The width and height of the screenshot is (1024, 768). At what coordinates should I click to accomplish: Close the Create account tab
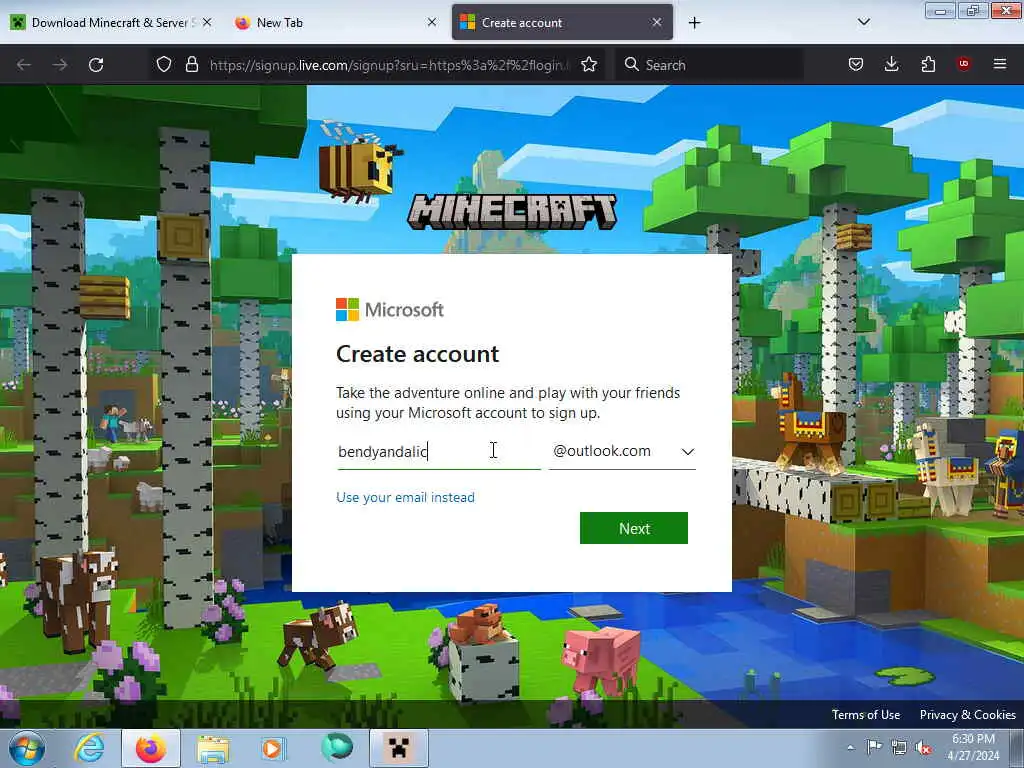point(657,22)
